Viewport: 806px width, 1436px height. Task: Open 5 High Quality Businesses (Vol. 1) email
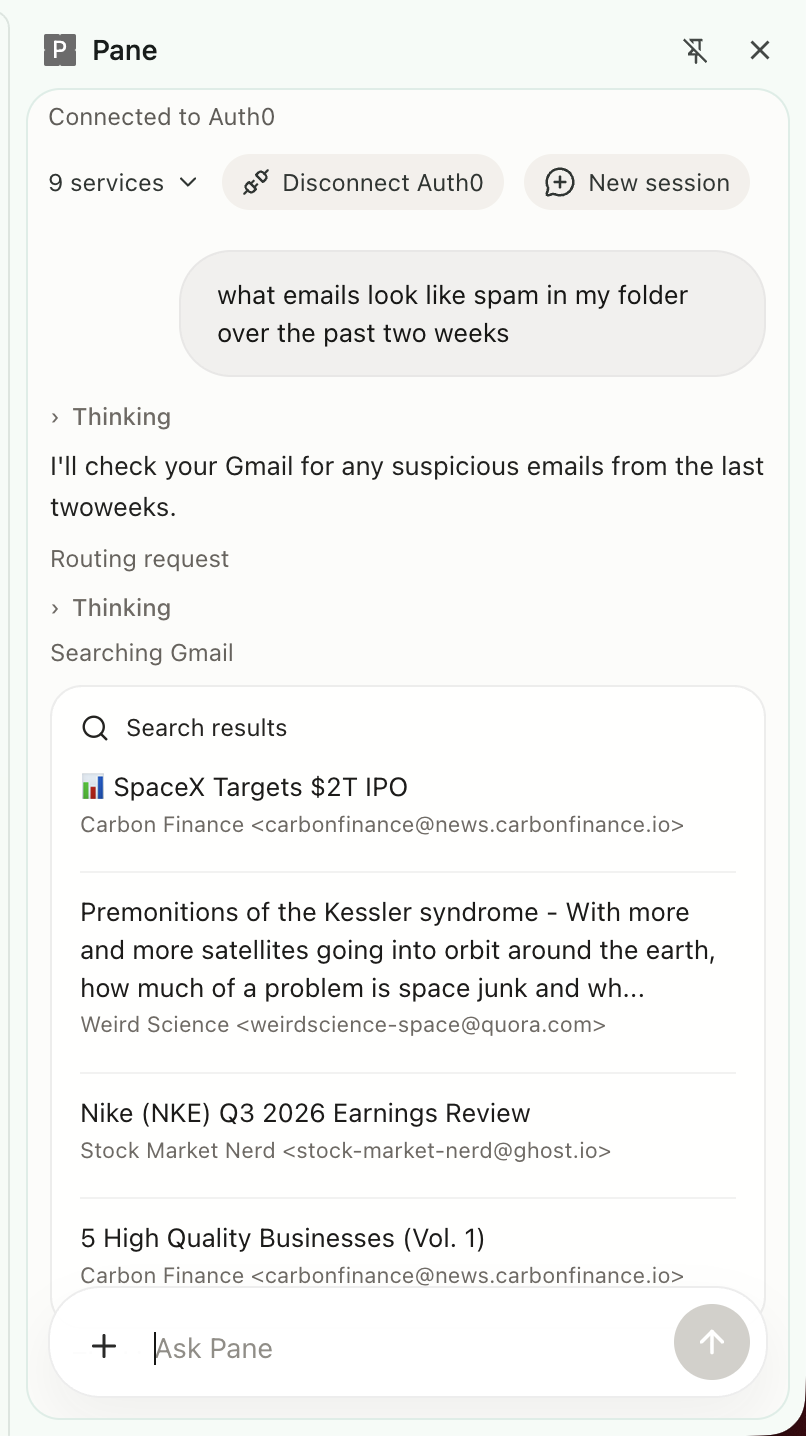(282, 1238)
